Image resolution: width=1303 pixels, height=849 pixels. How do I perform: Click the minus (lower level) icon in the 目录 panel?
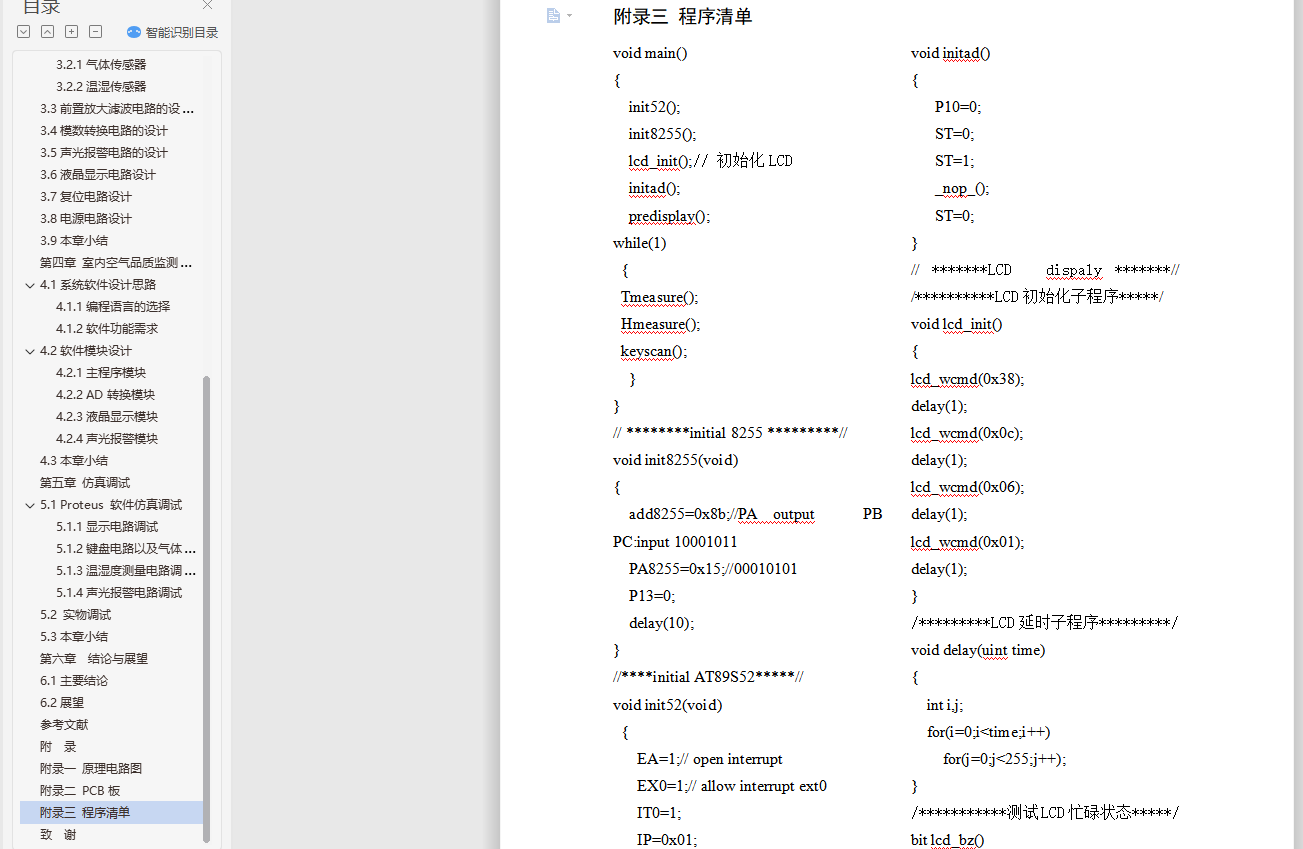pyautogui.click(x=96, y=32)
